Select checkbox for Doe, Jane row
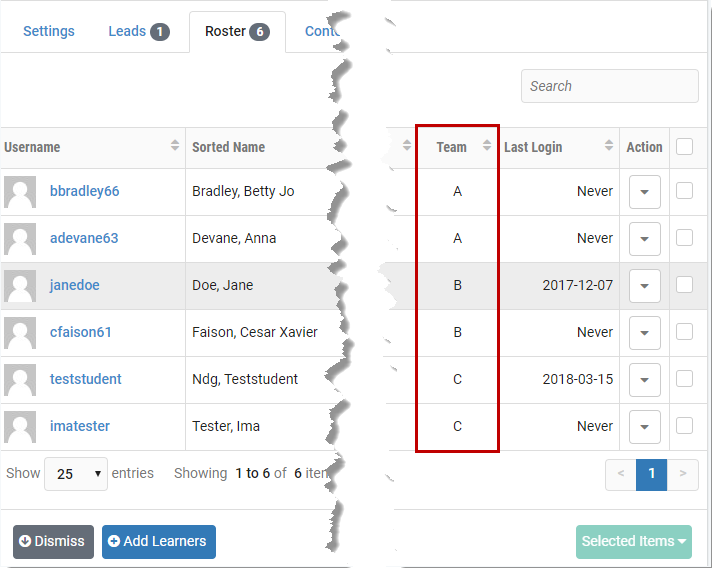Screen dimensions: 712x568 tap(684, 285)
